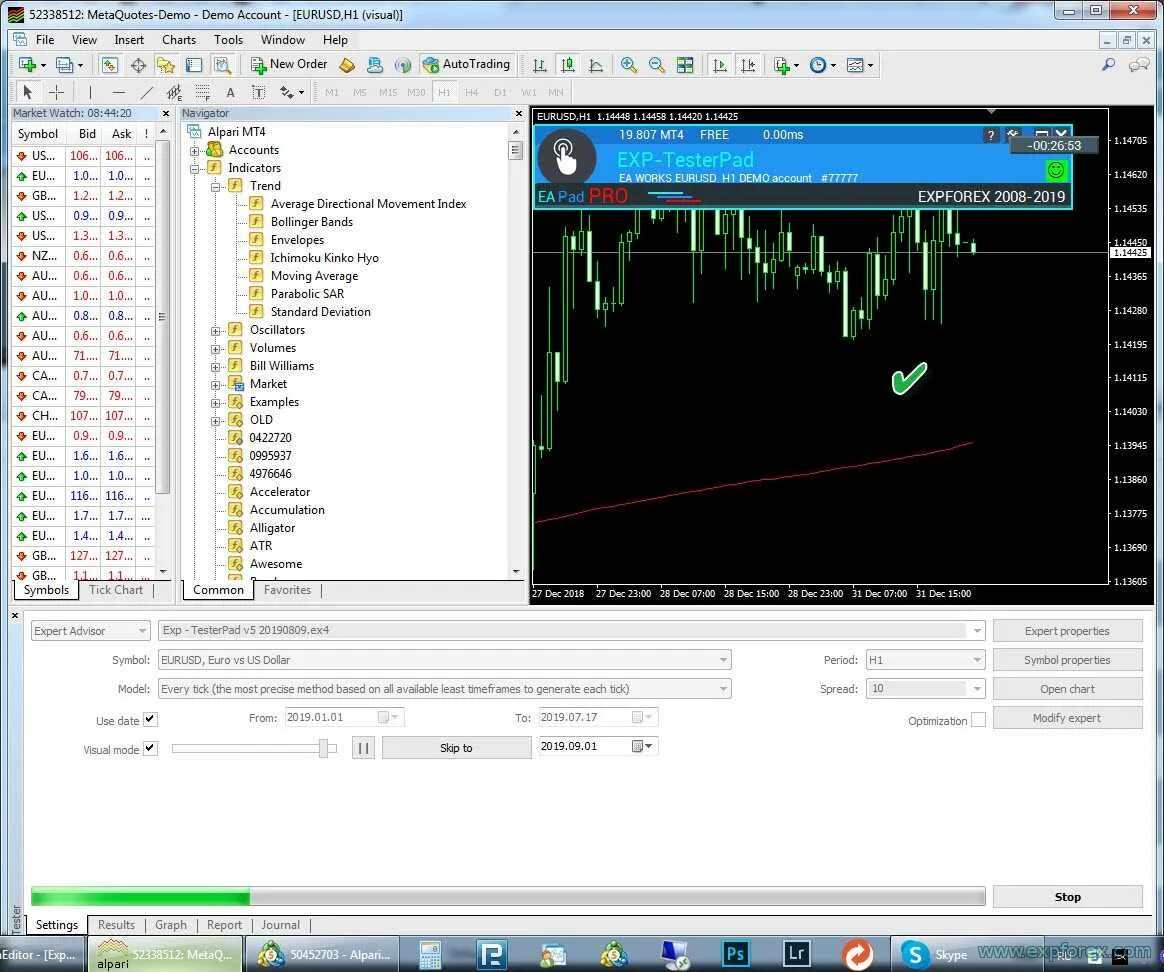Viewport: 1164px width, 972px height.
Task: Select the crosshair cursor tool
Action: click(56, 92)
